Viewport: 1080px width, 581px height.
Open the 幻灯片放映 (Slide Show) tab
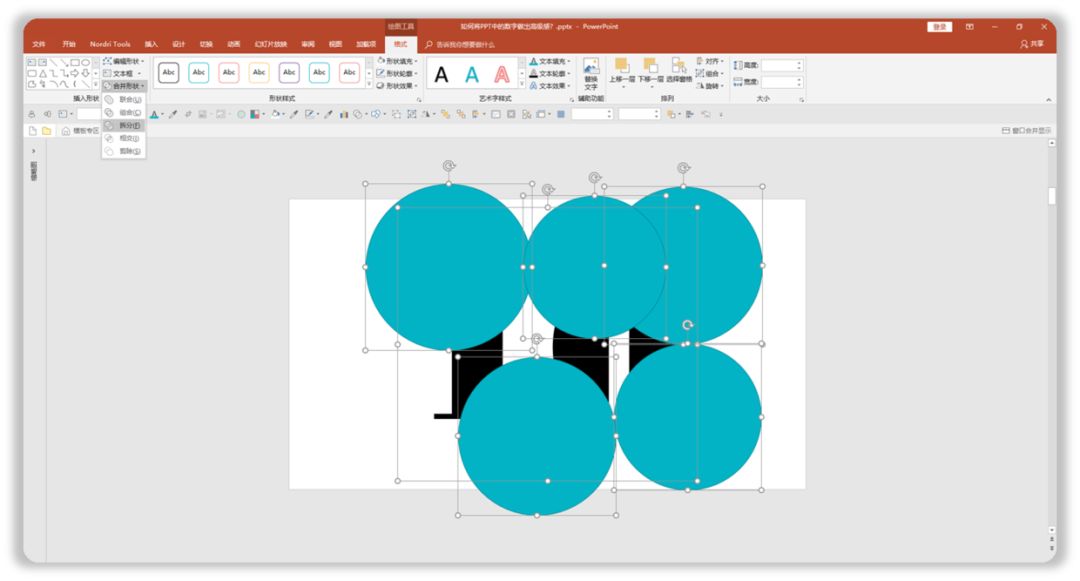(x=271, y=44)
